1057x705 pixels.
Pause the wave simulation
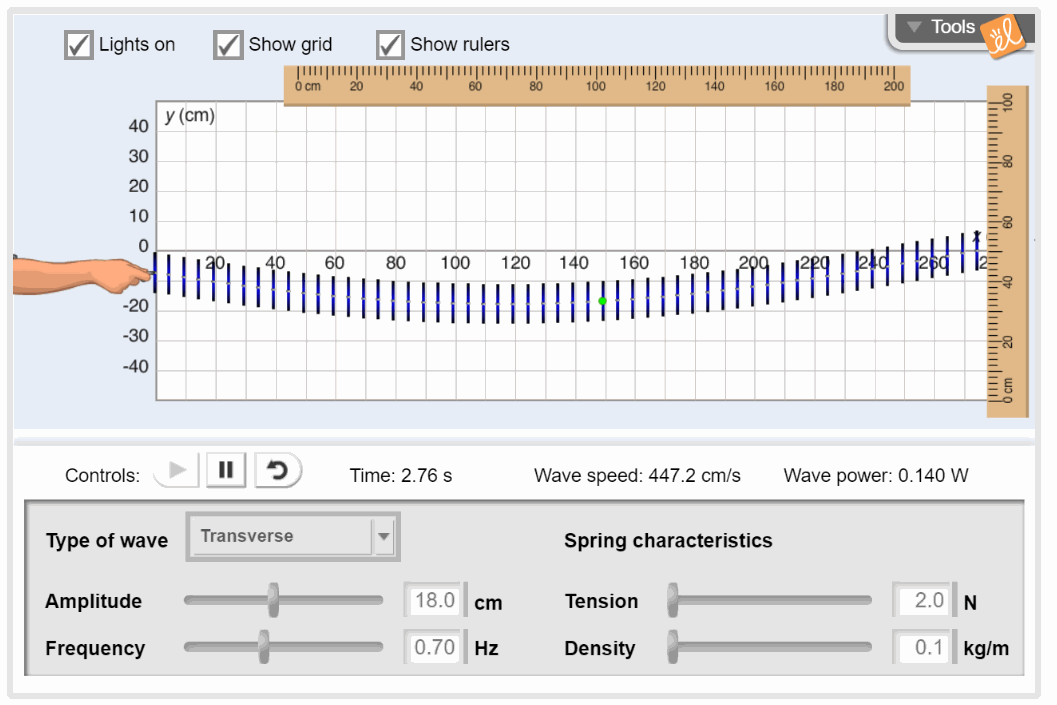coord(226,470)
